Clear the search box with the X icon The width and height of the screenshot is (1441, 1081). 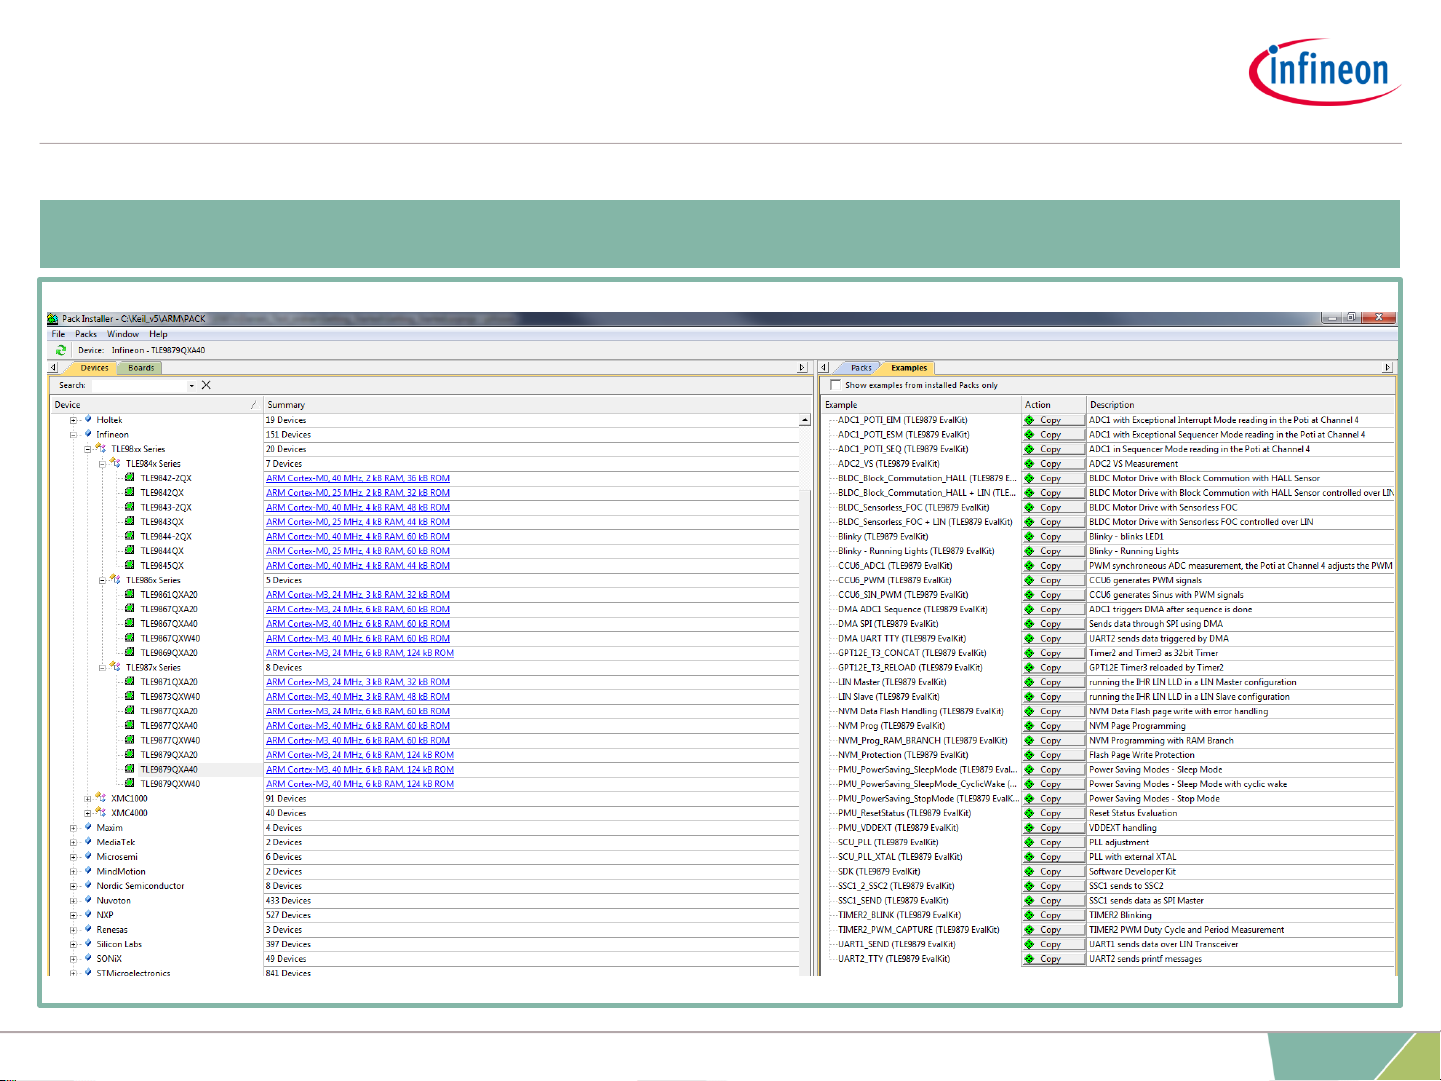click(206, 385)
